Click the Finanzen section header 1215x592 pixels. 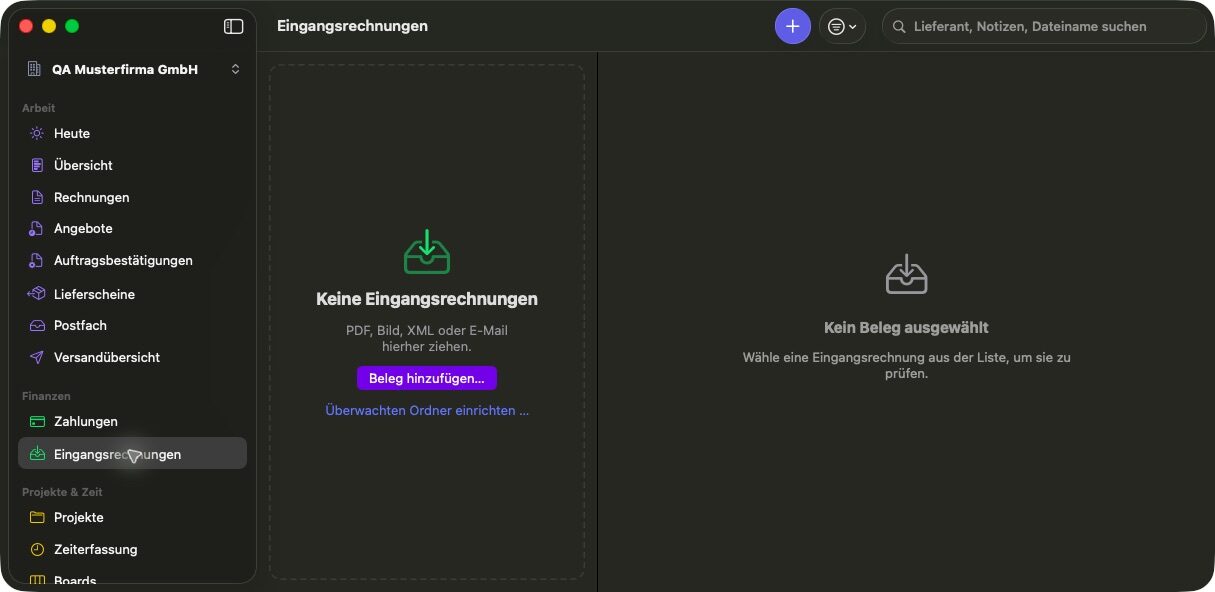click(x=46, y=396)
